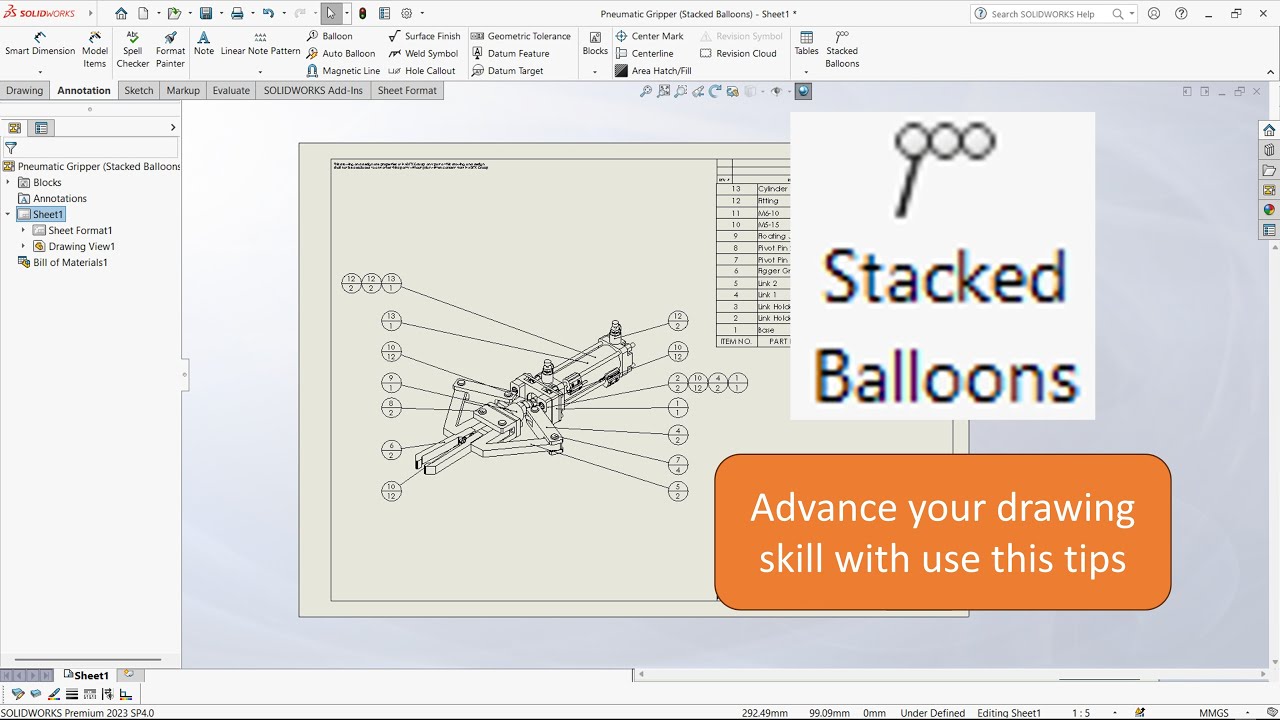The height and width of the screenshot is (720, 1280).
Task: Insert Geometric Tolerance
Action: pos(521,36)
